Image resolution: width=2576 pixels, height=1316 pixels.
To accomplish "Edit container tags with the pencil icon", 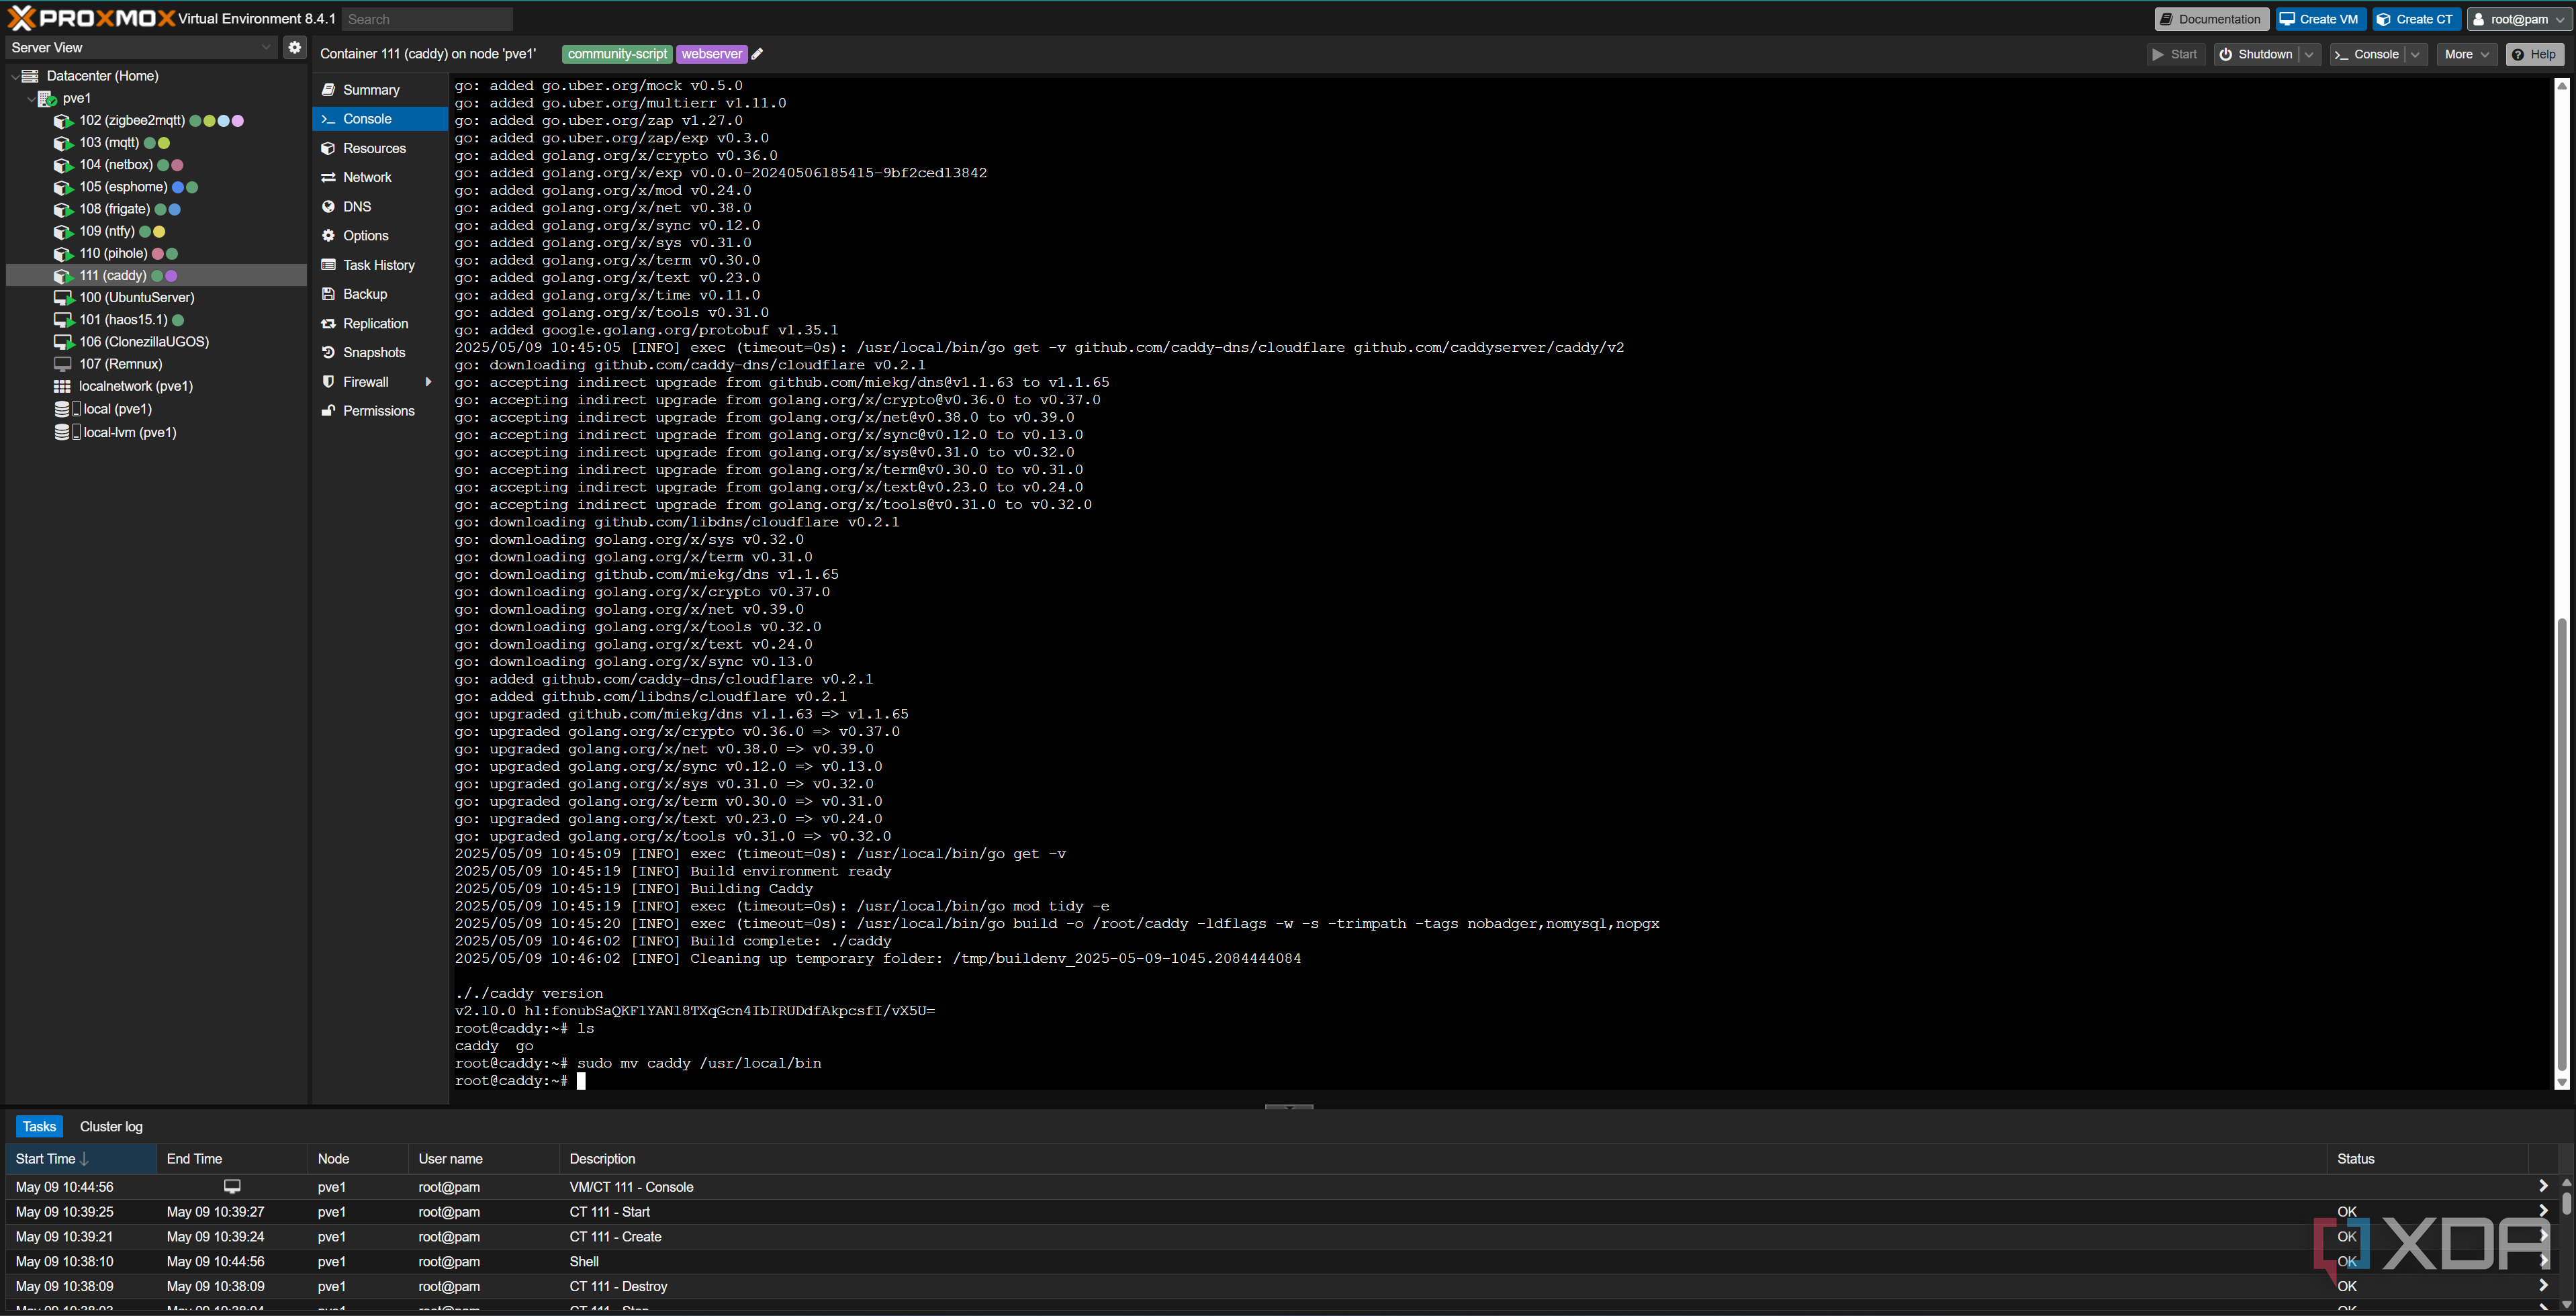I will (757, 54).
